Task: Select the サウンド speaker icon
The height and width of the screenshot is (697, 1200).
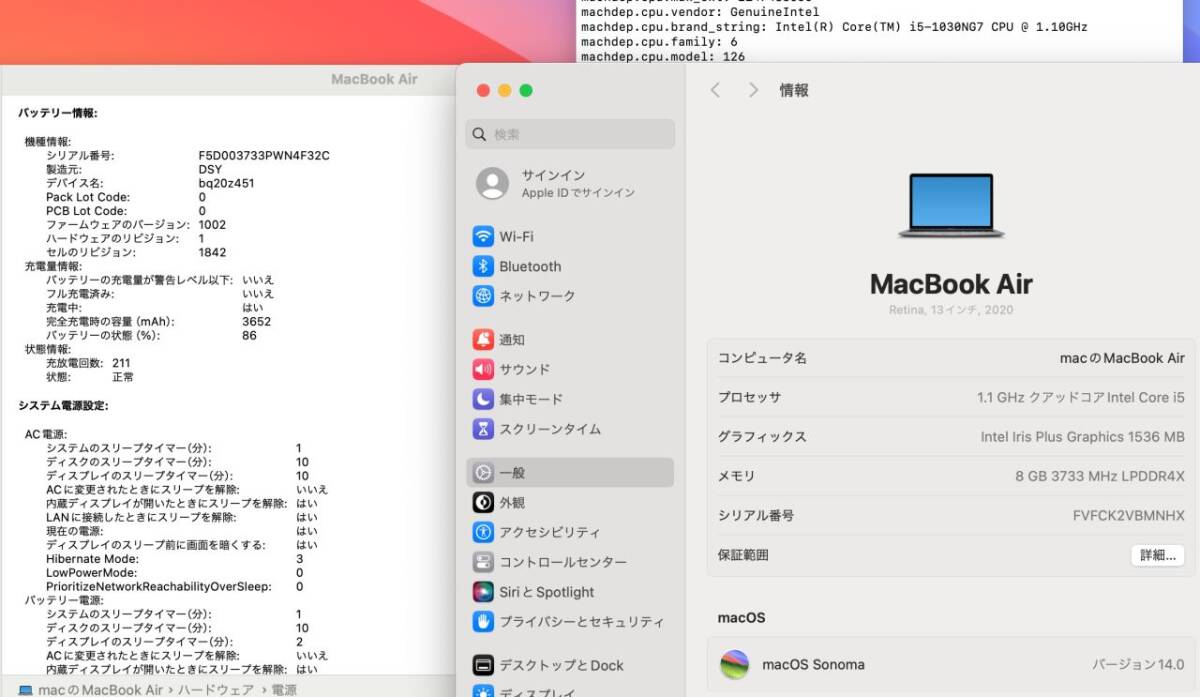Action: [484, 369]
